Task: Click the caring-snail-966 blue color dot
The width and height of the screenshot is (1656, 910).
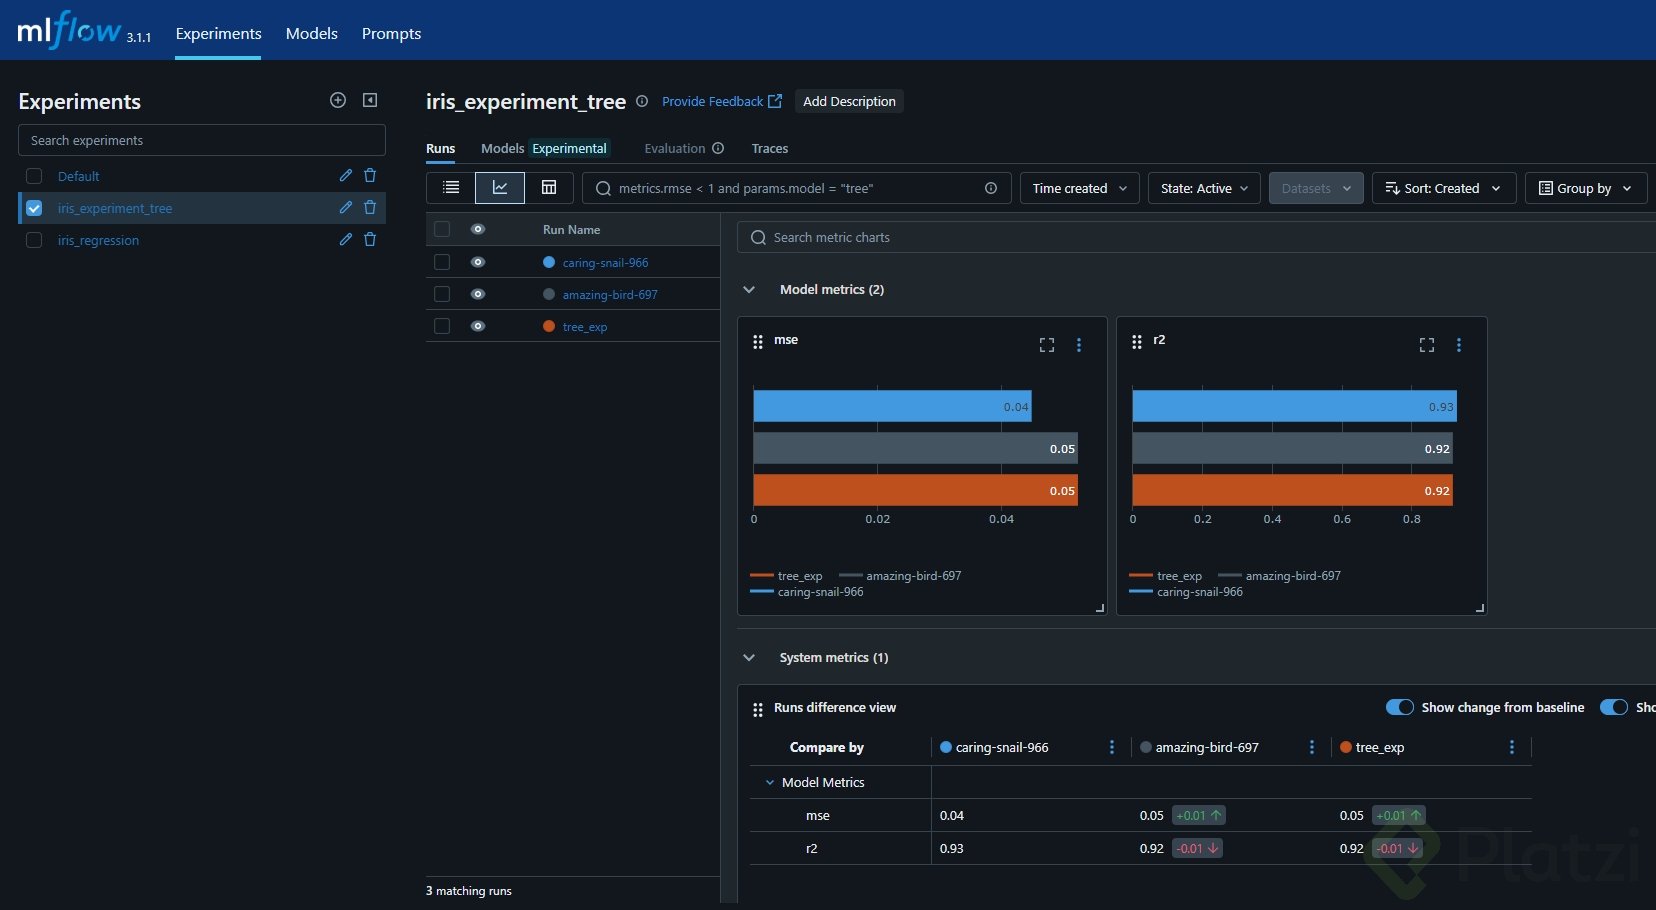Action: coord(549,262)
